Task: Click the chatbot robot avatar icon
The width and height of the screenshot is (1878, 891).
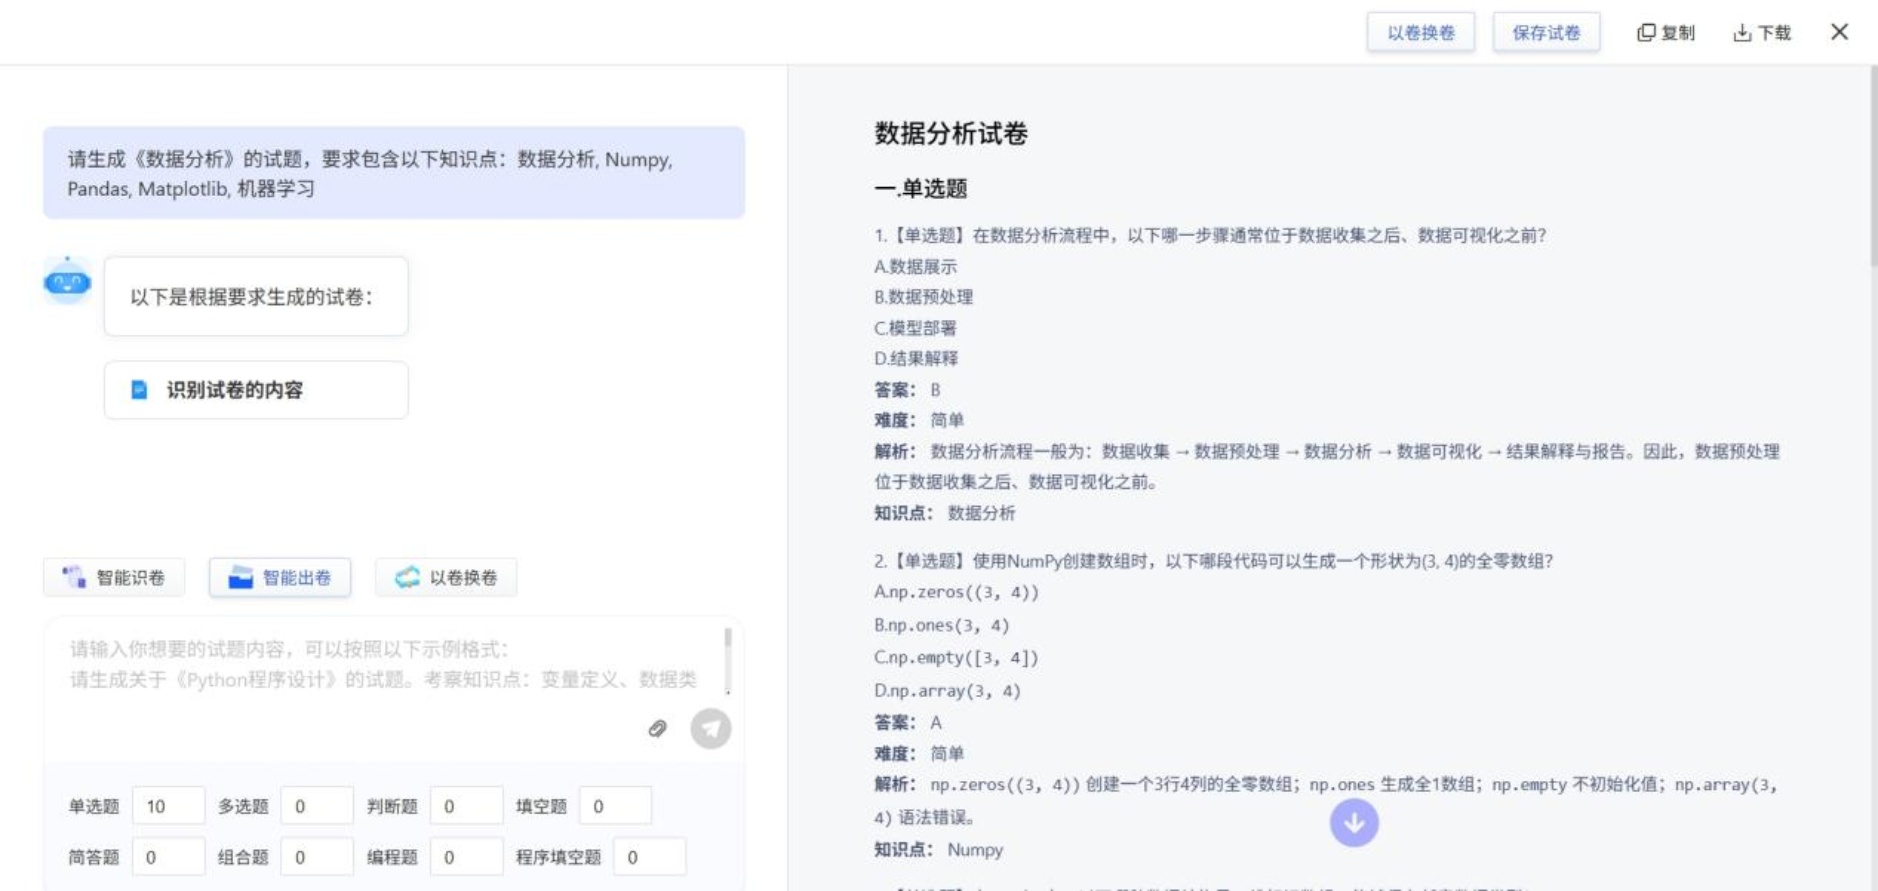Action: click(67, 283)
